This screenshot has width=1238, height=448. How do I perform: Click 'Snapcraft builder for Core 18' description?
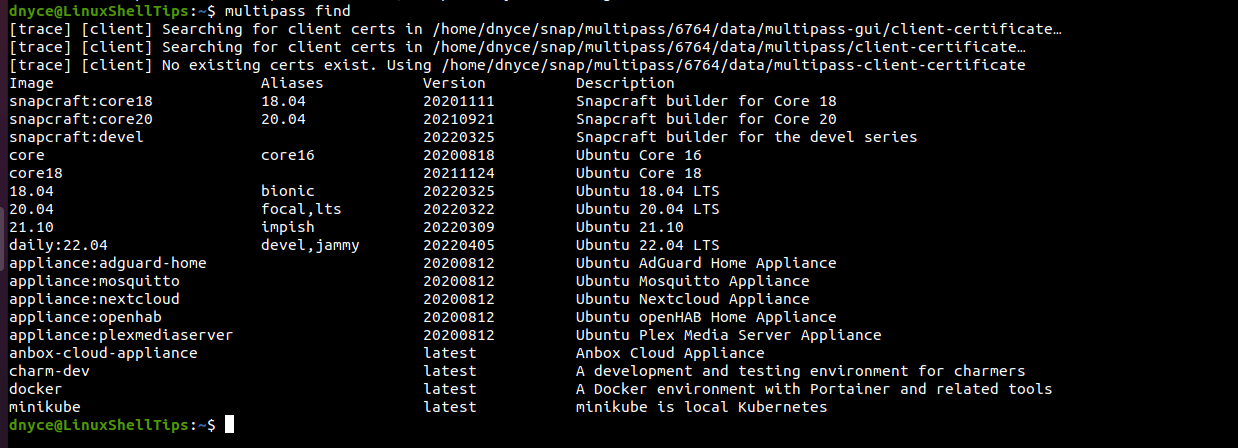point(706,101)
